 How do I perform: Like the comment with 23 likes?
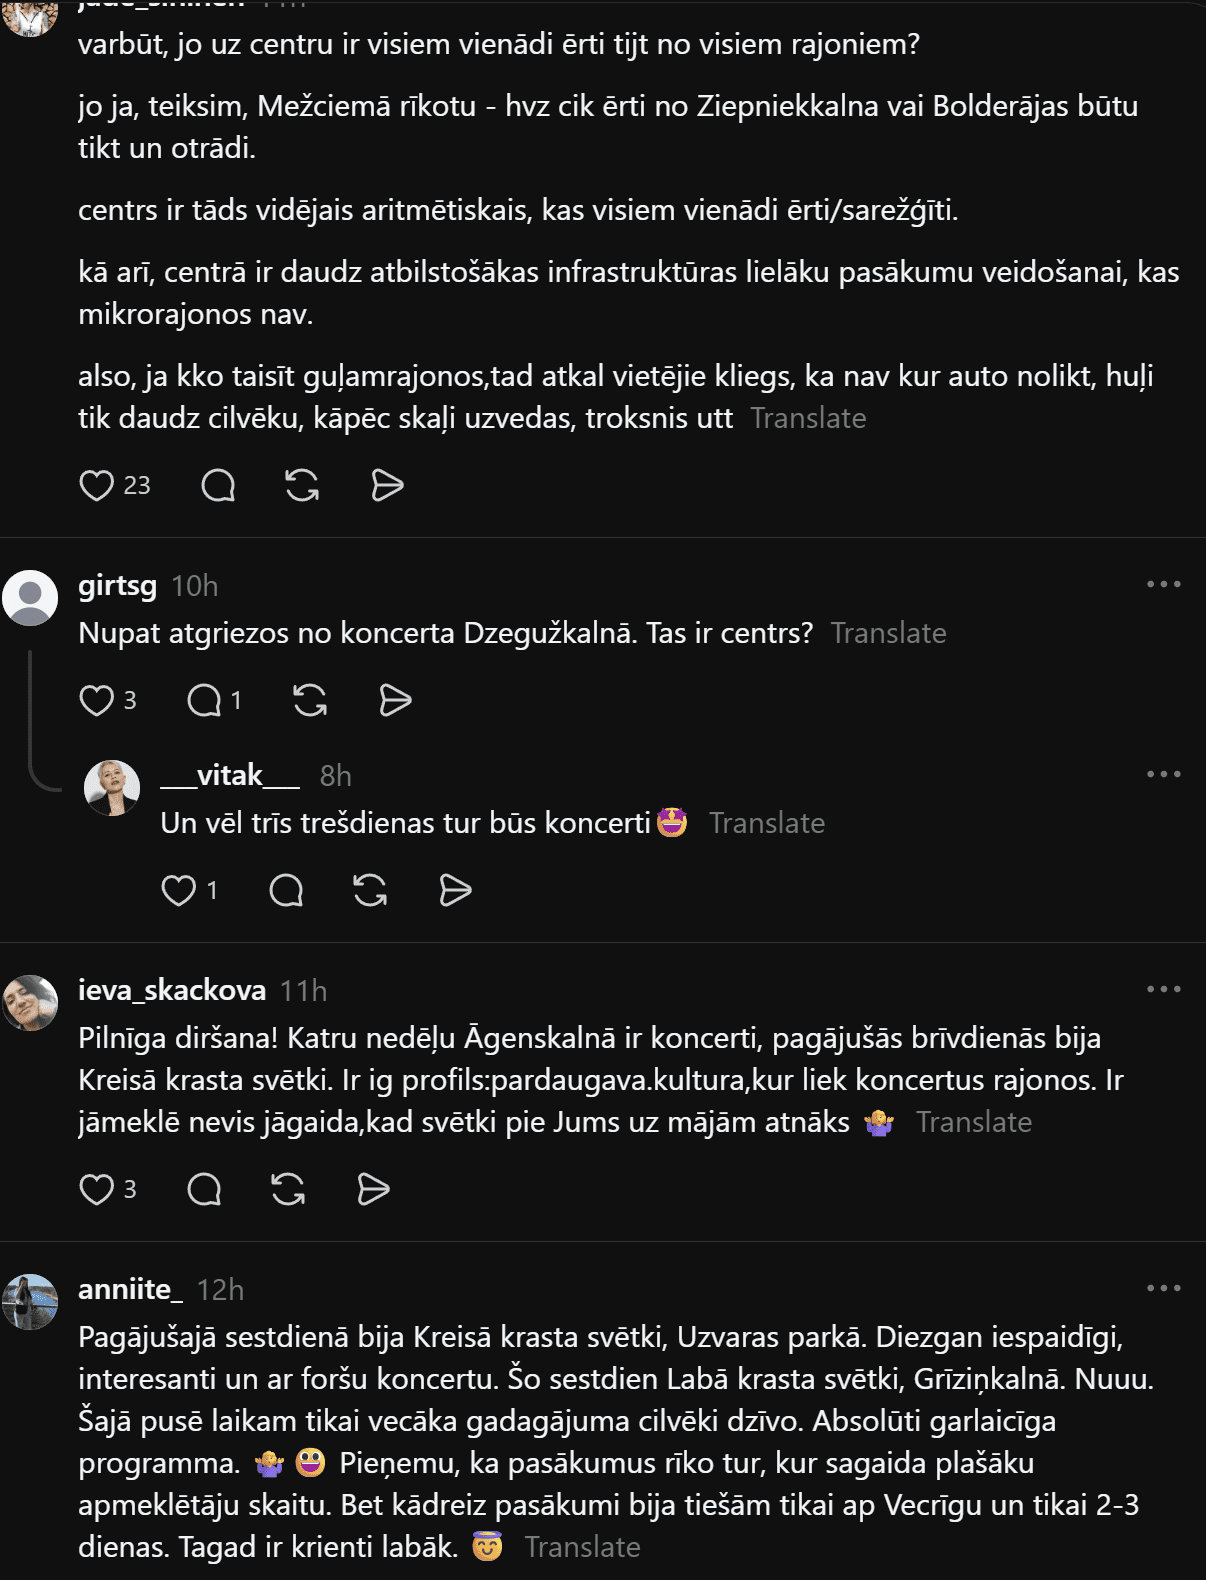click(96, 486)
